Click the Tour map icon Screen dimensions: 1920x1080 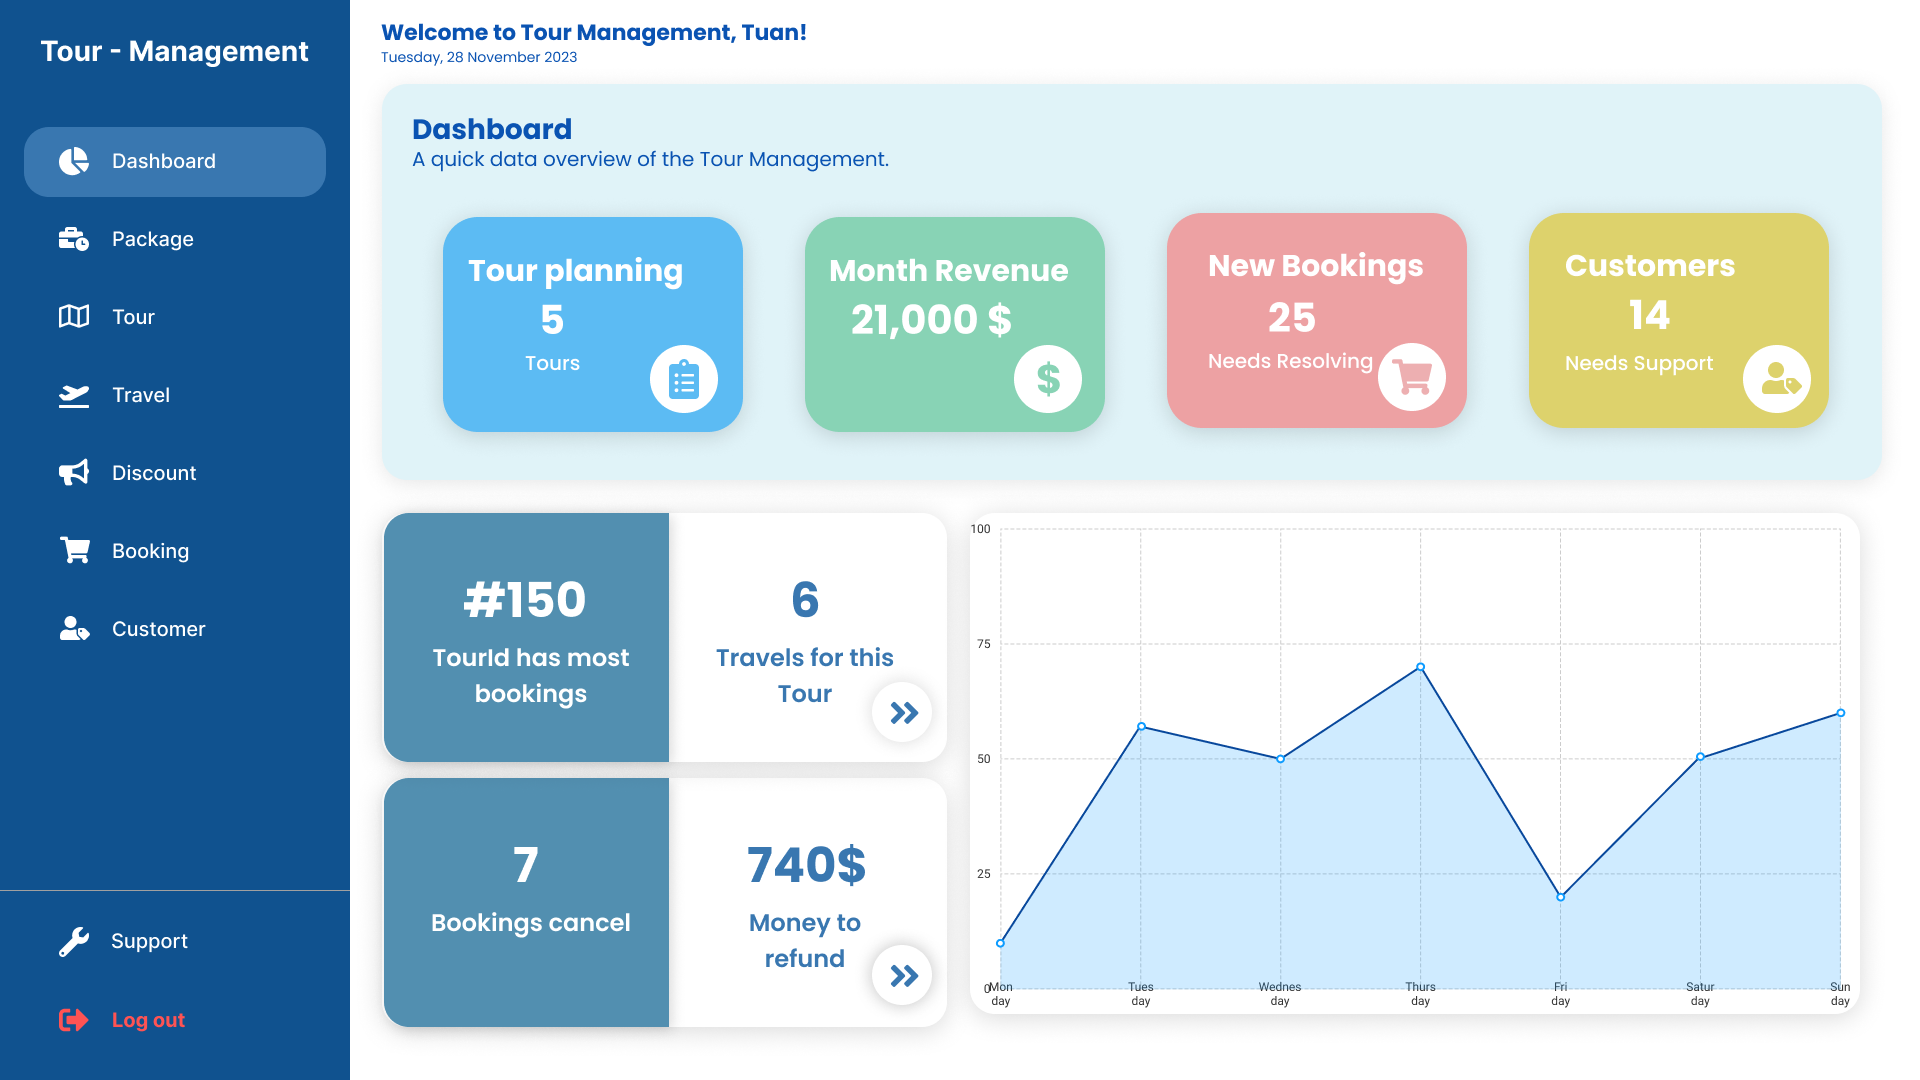coord(74,317)
